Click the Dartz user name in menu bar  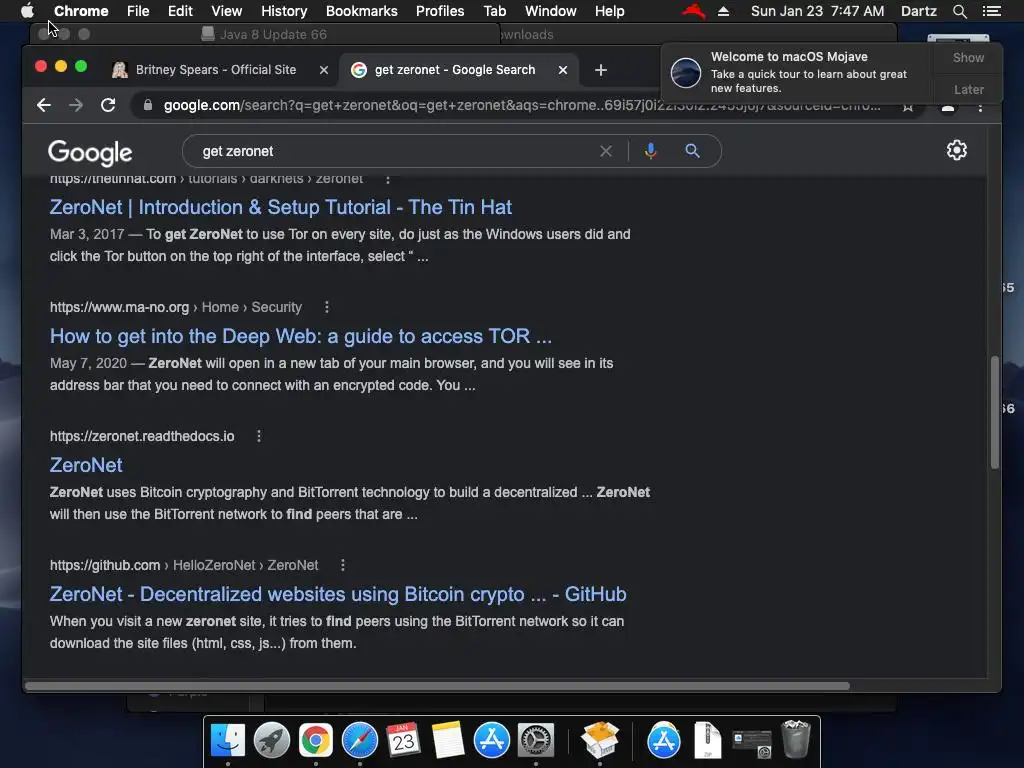tap(919, 11)
